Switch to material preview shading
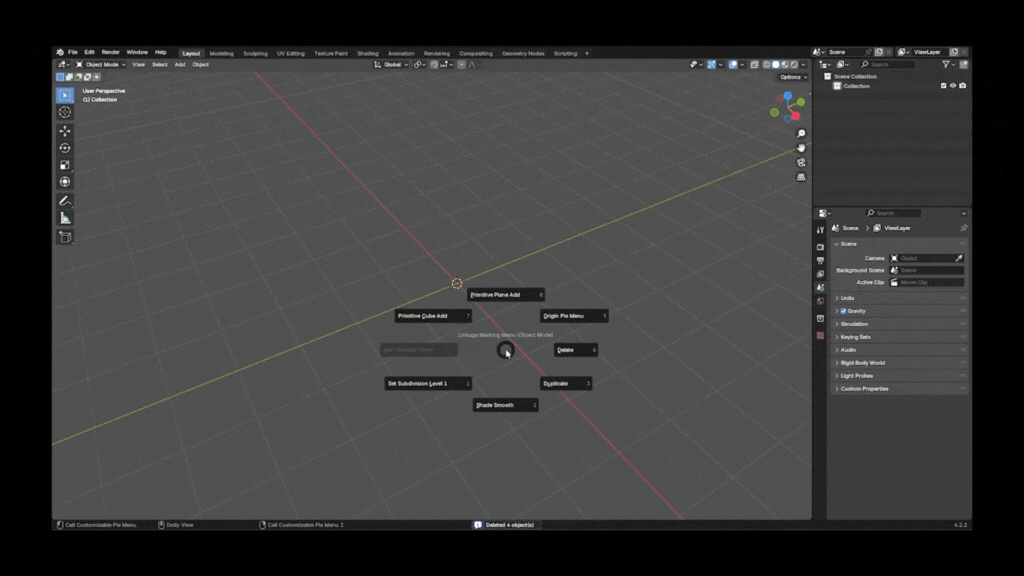This screenshot has width=1024, height=576. pos(785,65)
